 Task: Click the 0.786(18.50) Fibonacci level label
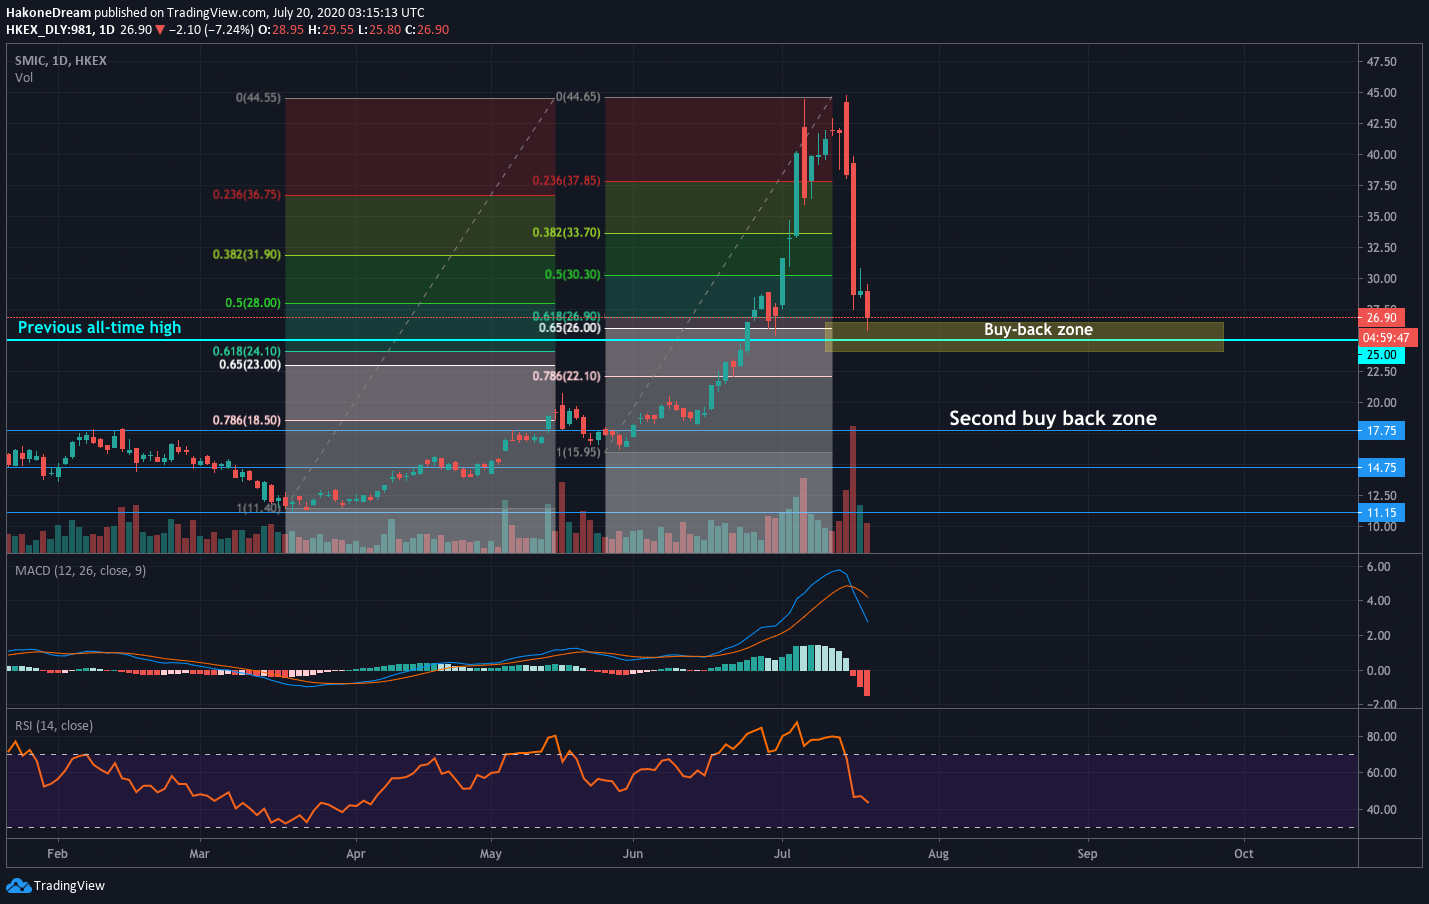point(247,421)
